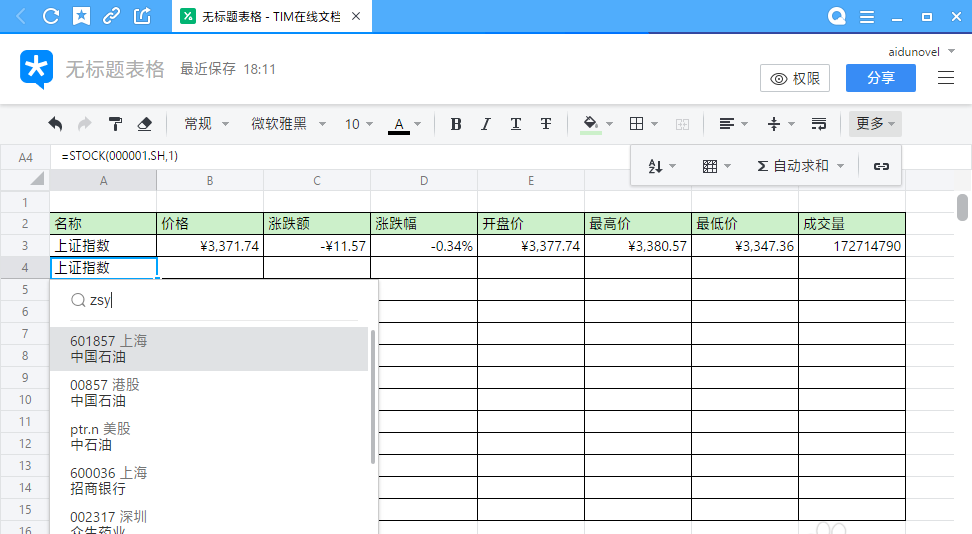Viewport: 972px width, 534px height.
Task: Click the sort A-Z icon
Action: pos(655,166)
